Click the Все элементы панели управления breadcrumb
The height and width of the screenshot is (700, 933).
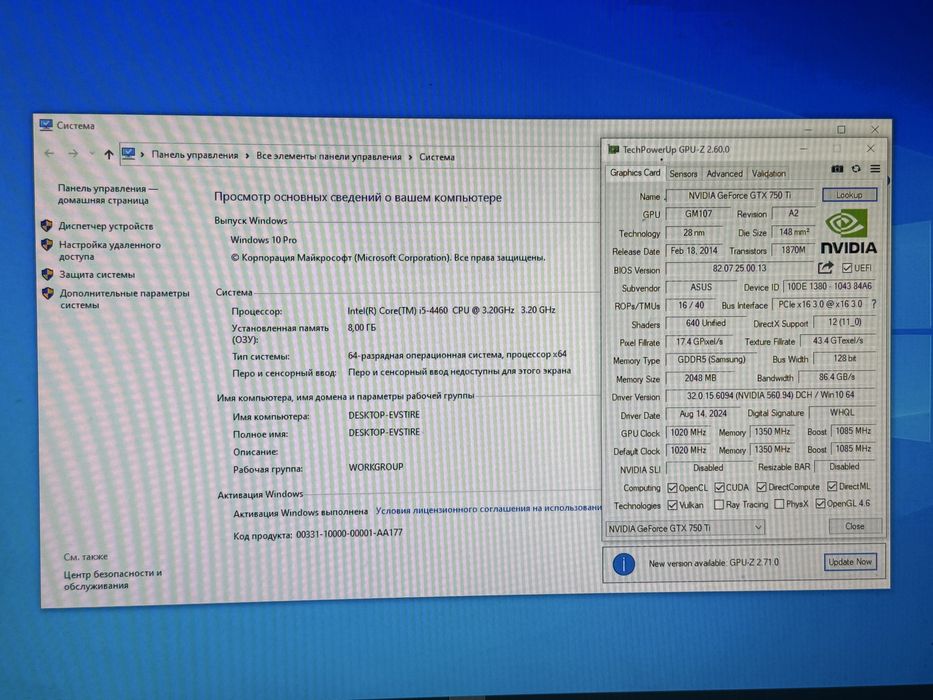[328, 157]
